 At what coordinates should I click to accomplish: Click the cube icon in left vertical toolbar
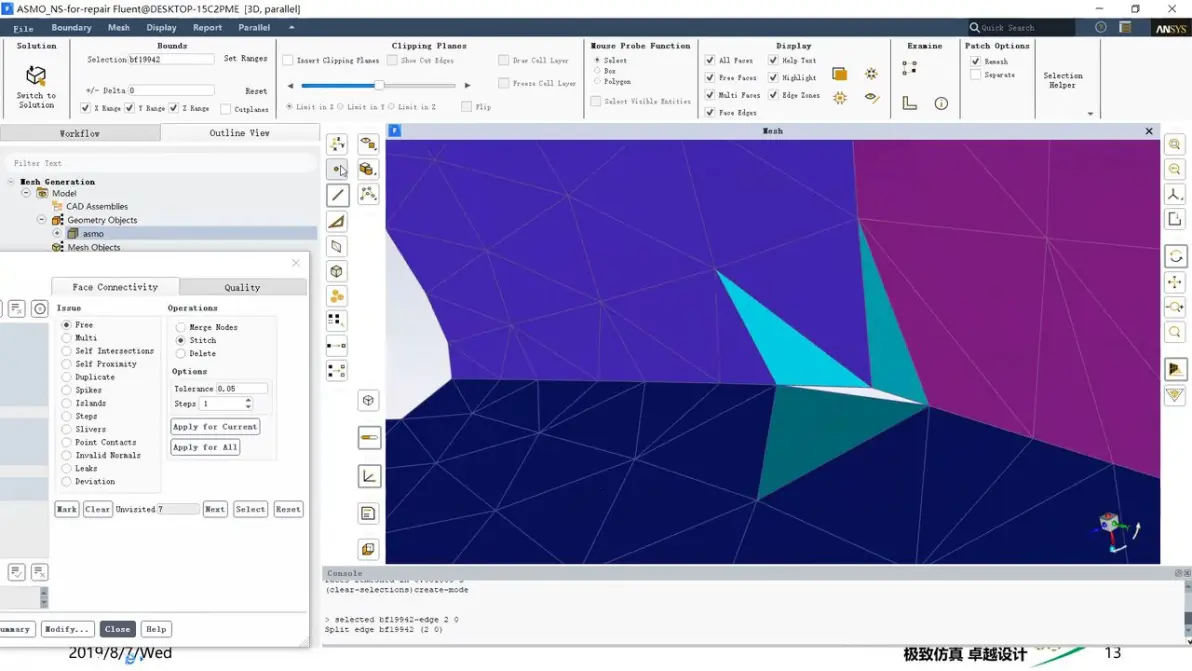(337, 271)
